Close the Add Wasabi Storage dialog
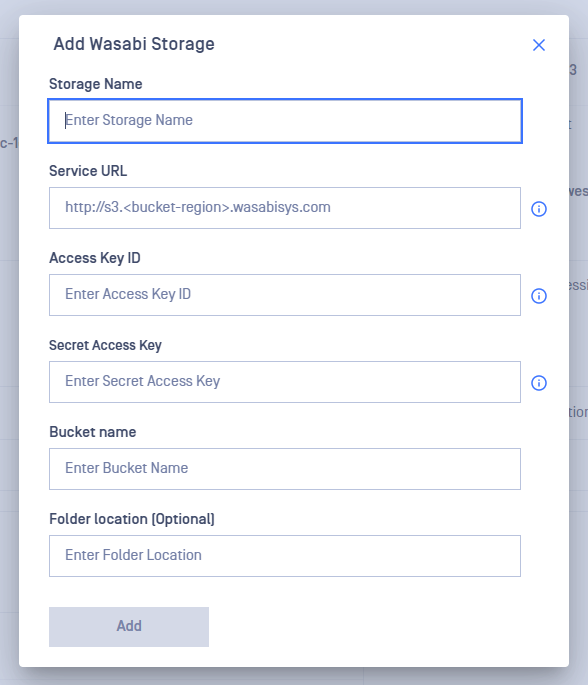The image size is (588, 685). click(x=539, y=45)
